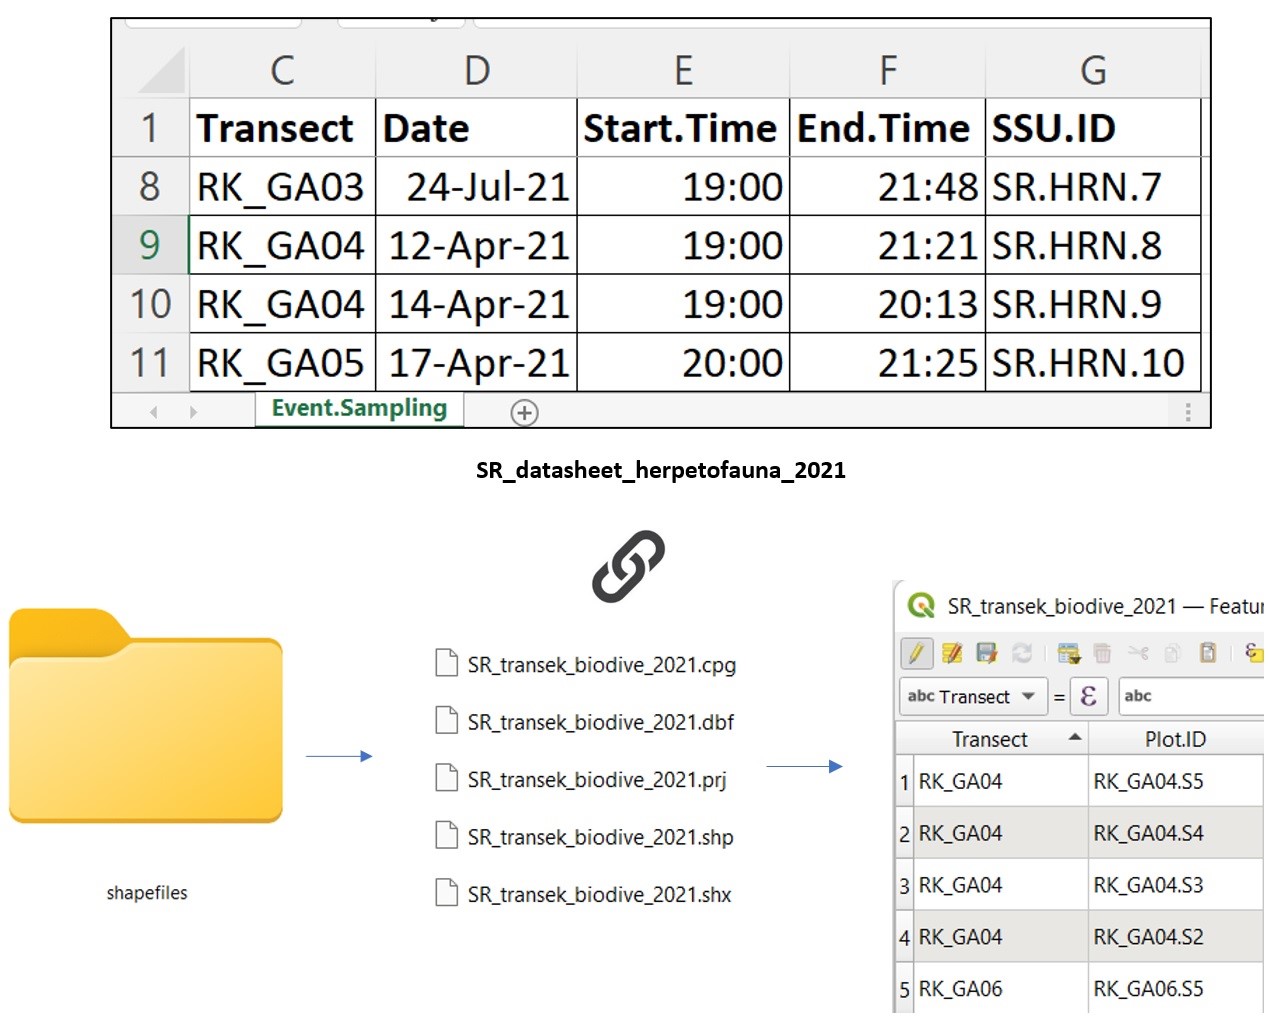This screenshot has height=1027, width=1270.
Task: Click the QGIS logo in title bar
Action: [921, 606]
